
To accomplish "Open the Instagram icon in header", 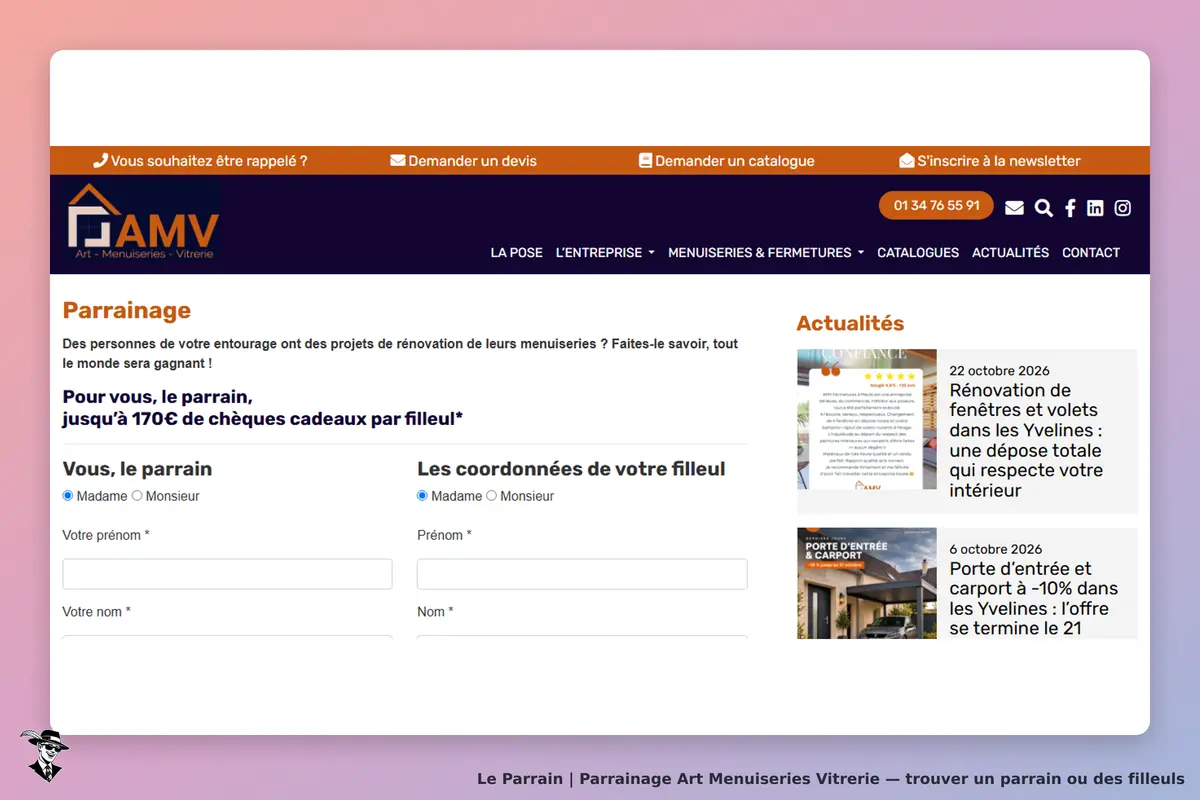I will [x=1123, y=208].
